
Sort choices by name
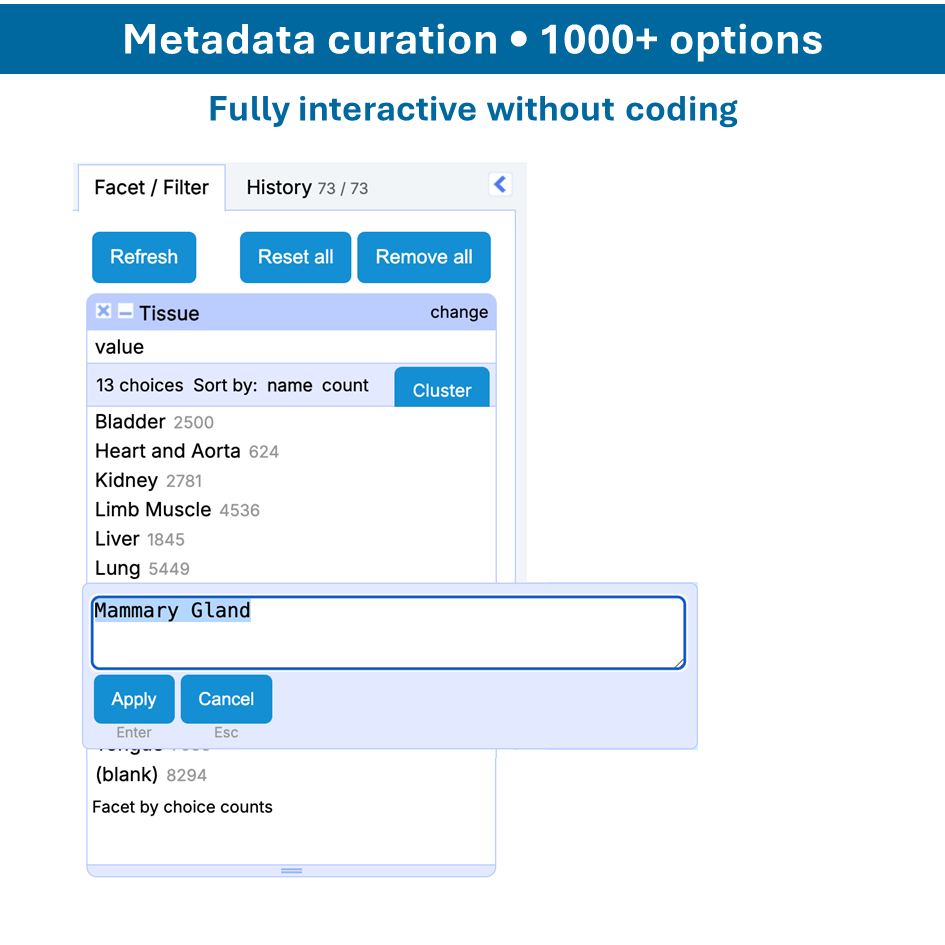click(x=289, y=385)
